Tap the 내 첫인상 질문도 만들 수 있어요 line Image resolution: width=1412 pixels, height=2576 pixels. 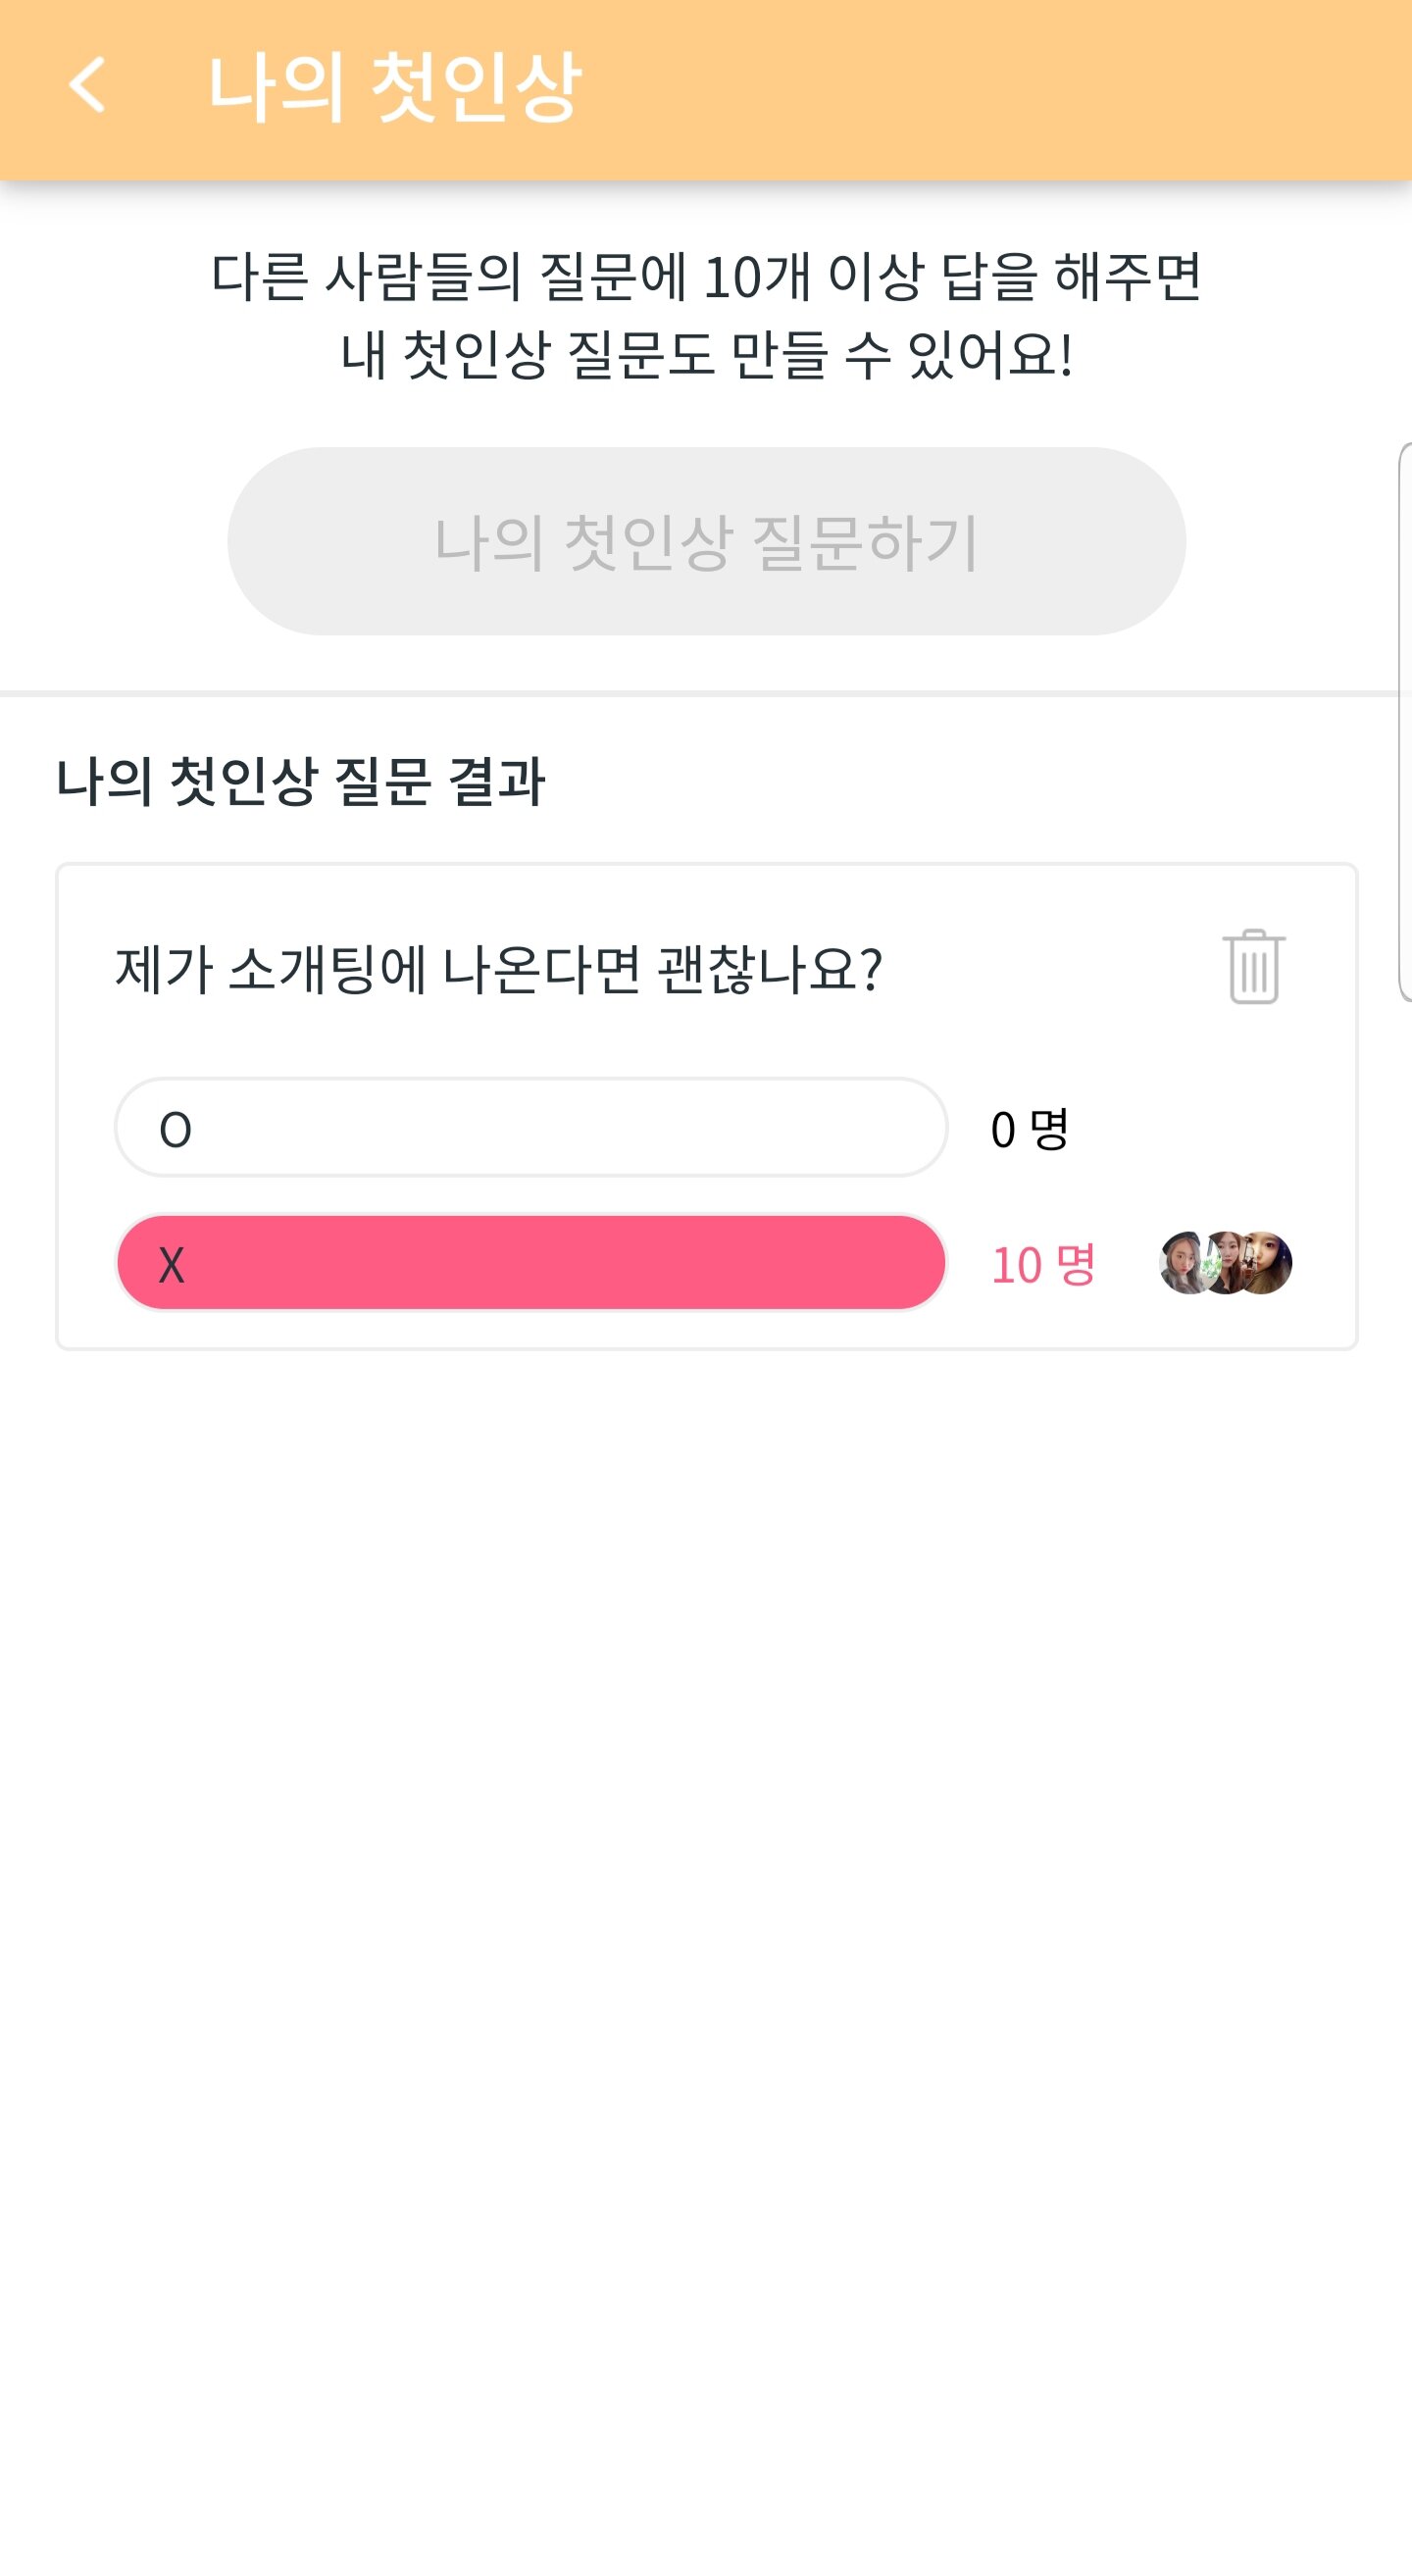(705, 355)
